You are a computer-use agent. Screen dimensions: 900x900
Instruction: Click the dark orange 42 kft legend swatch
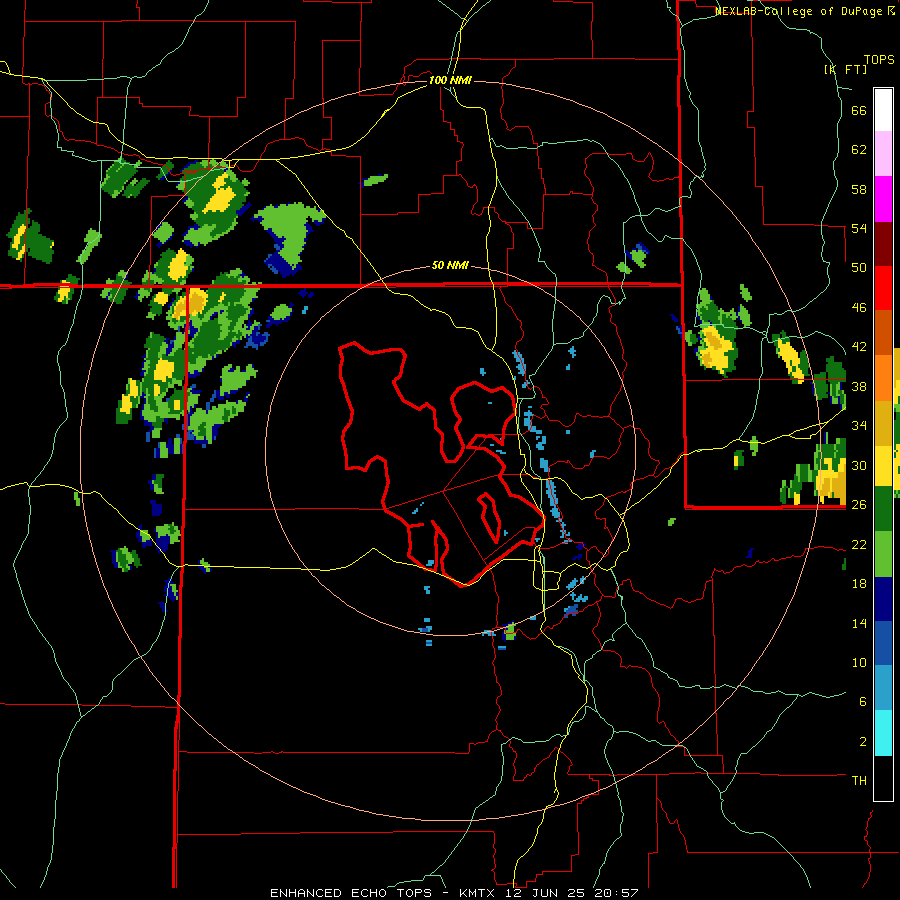(x=883, y=333)
